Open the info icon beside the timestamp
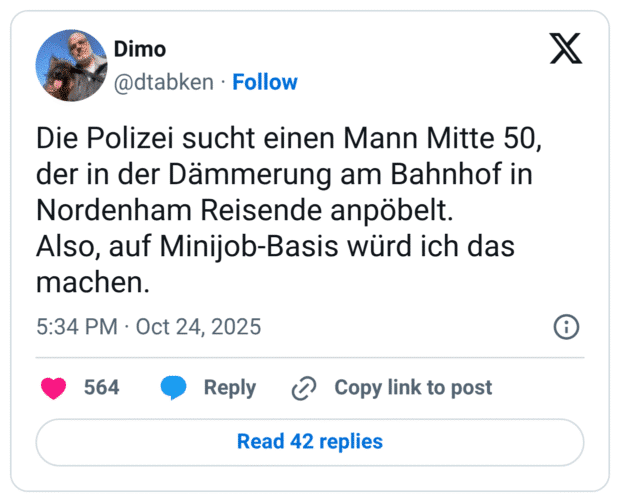The image size is (620, 502). [x=565, y=327]
